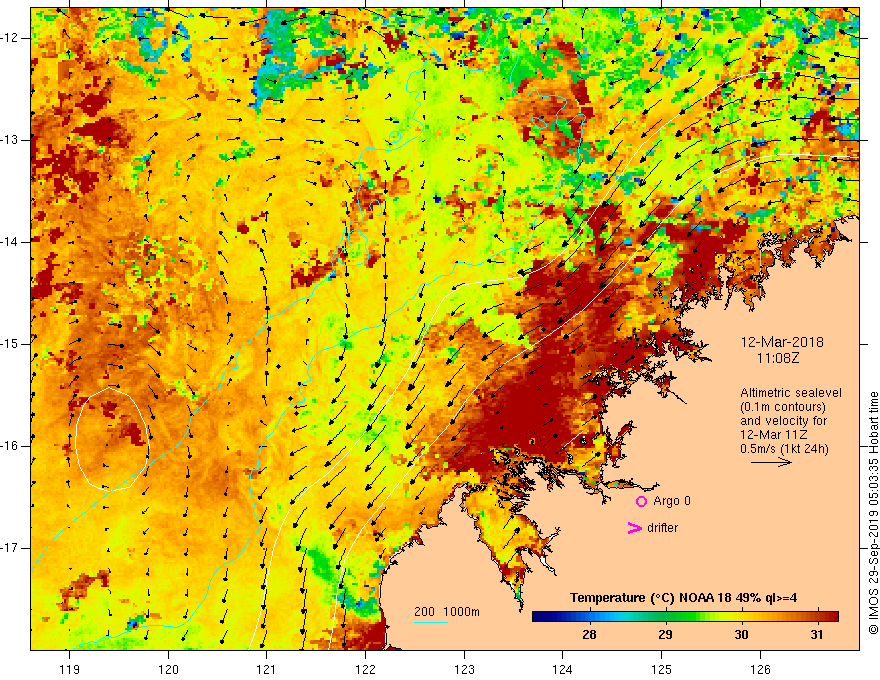
Task: Click the date text 12-Mar-2018
Action: click(782, 342)
